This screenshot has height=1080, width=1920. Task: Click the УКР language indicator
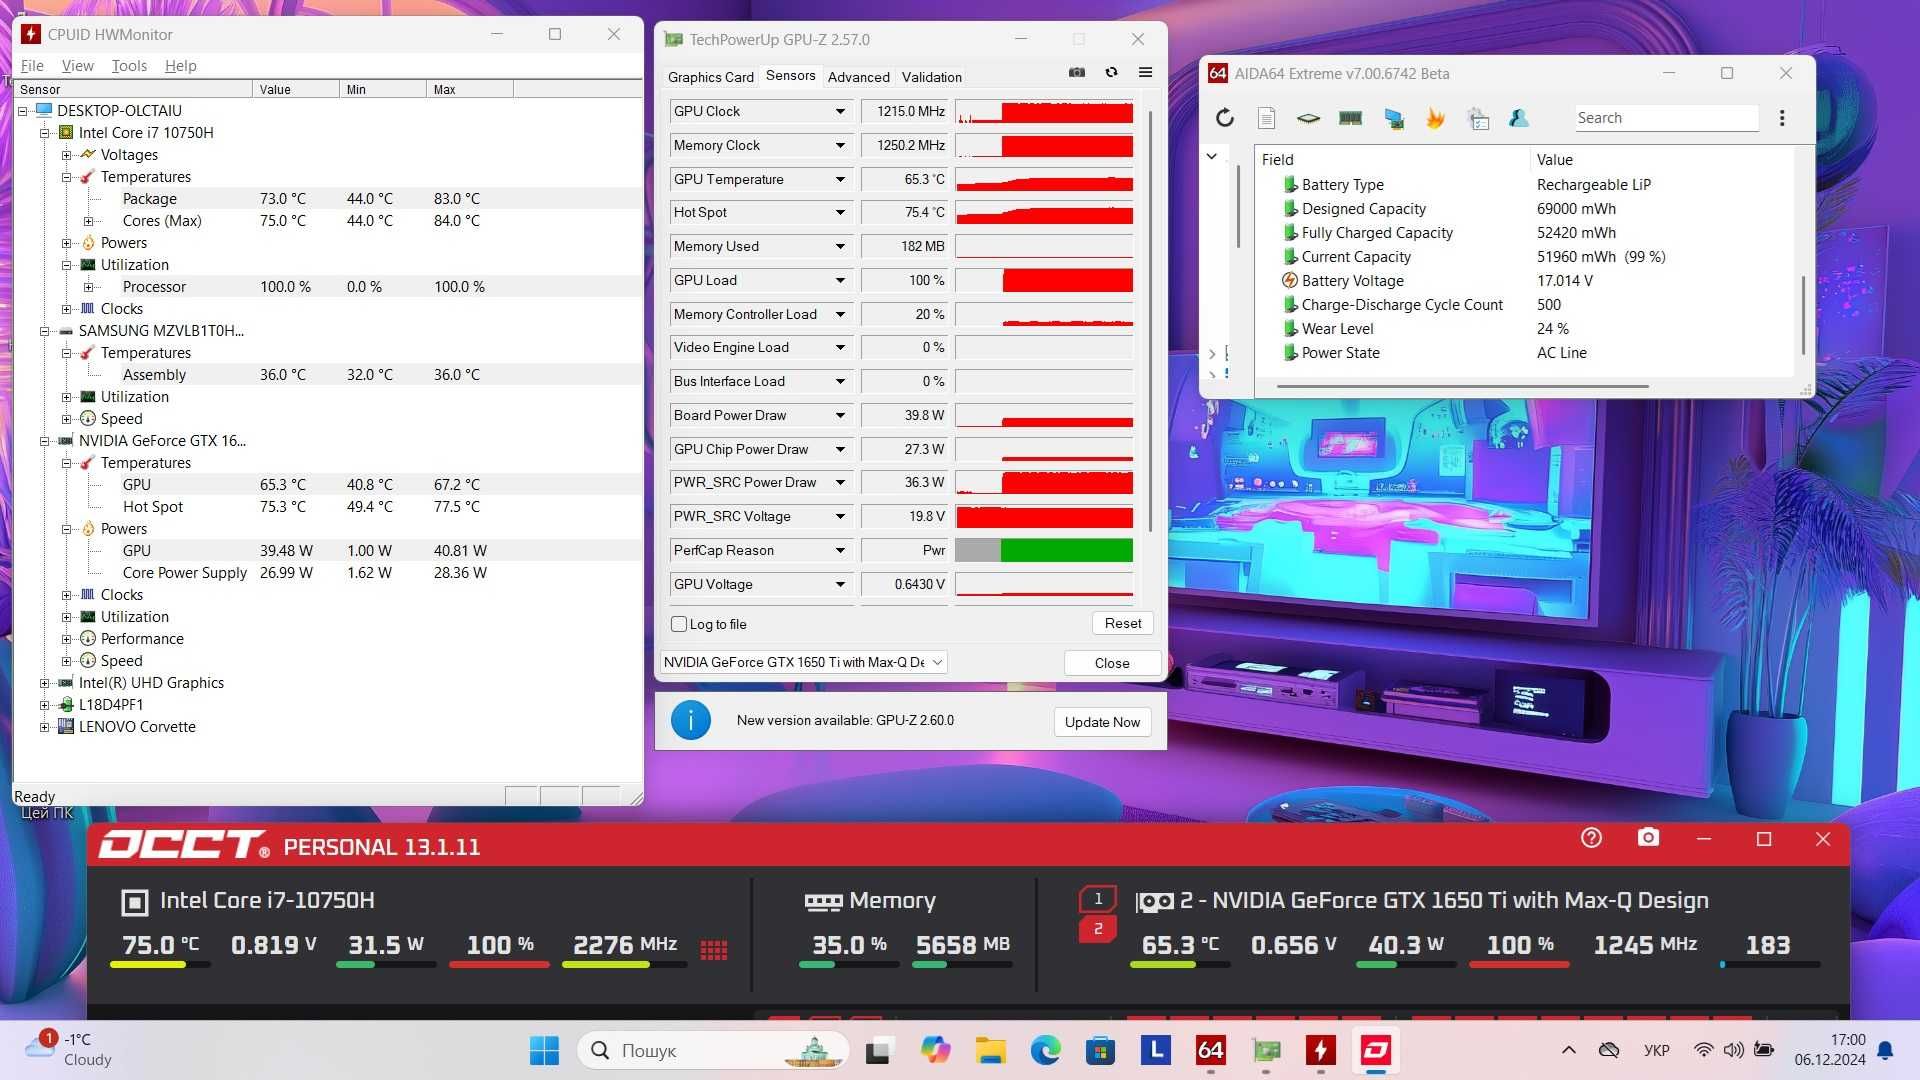tap(1656, 1050)
